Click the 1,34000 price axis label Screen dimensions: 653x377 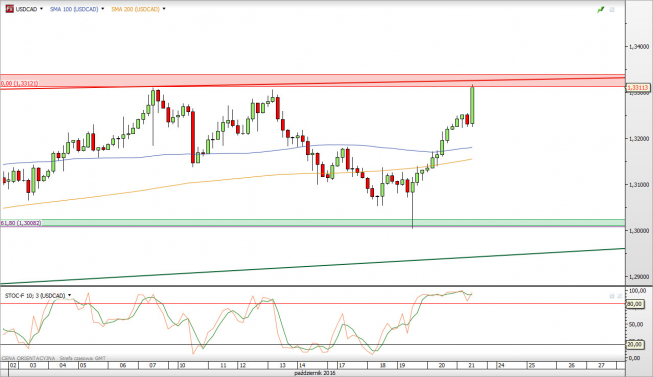639,47
